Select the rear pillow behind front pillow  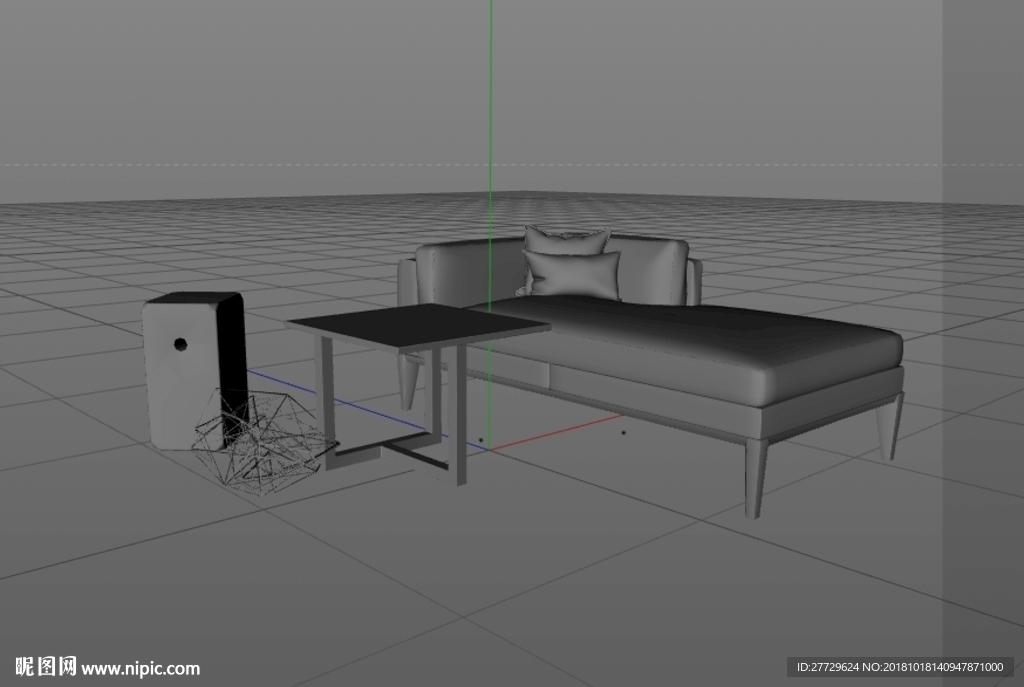pyautogui.click(x=567, y=241)
